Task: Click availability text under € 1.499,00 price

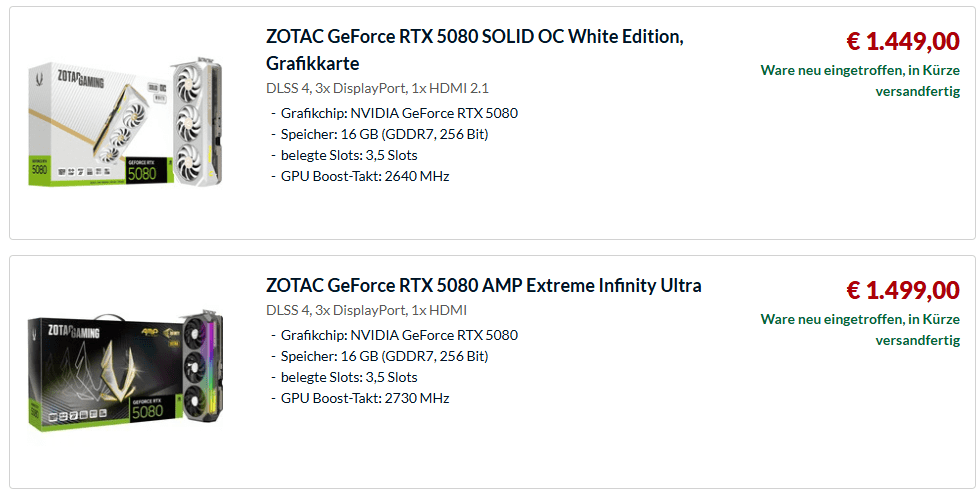Action: [860, 330]
